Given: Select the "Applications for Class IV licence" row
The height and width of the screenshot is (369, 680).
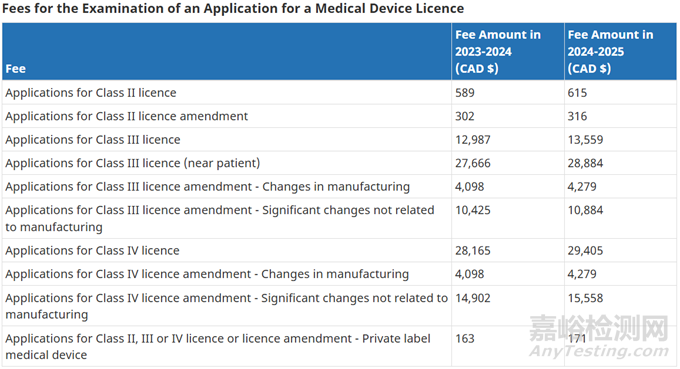Looking at the screenshot, I should click(x=339, y=250).
